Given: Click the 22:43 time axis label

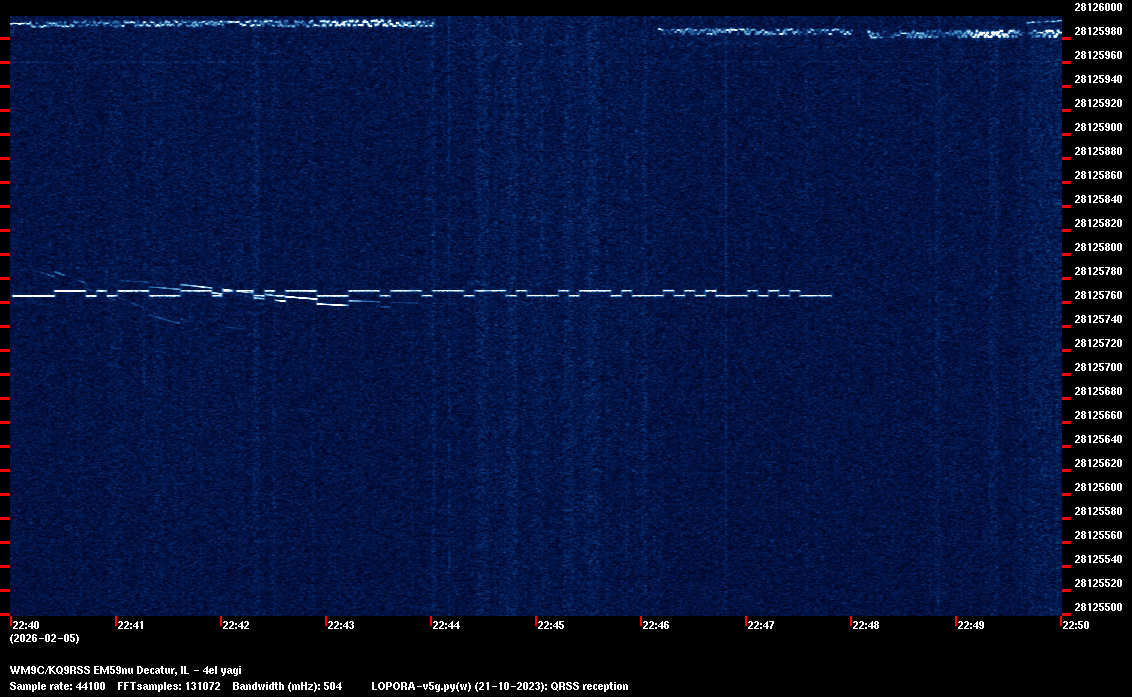Looking at the screenshot, I should point(340,626).
